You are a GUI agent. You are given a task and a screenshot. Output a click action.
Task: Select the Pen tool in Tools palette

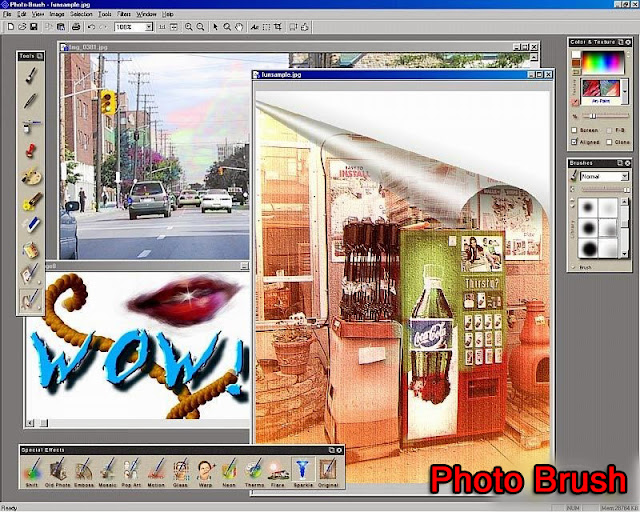pos(31,101)
